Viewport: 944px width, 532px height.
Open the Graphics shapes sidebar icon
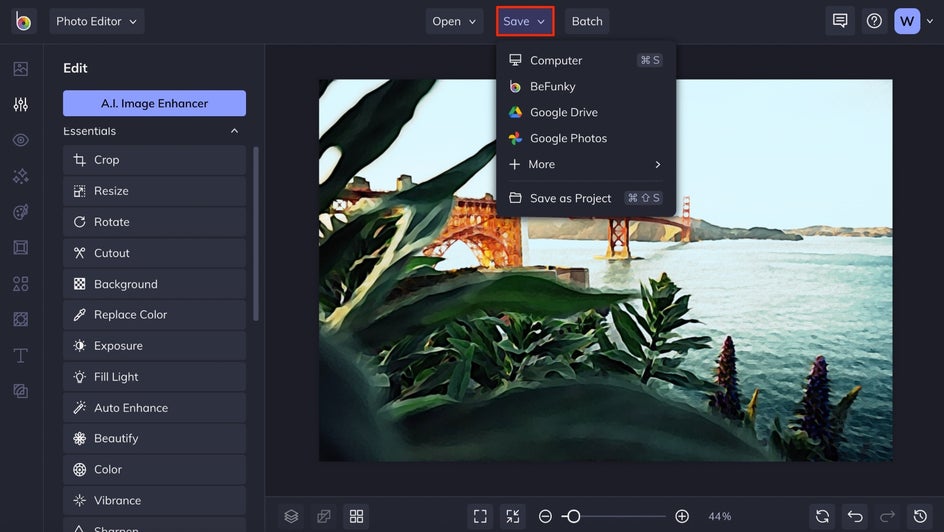tap(20, 283)
